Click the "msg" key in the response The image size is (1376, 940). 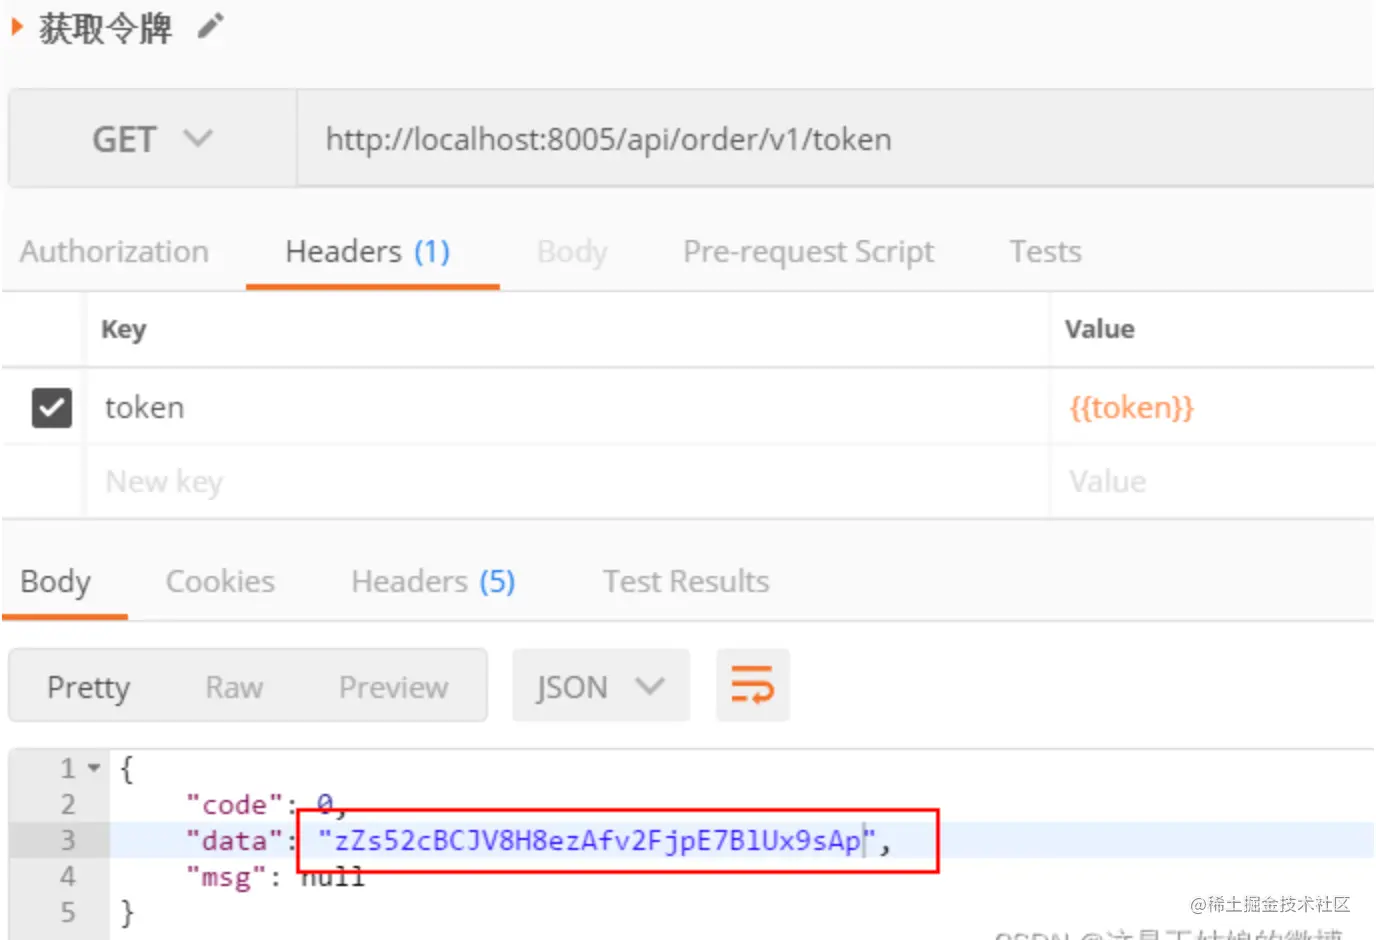pyautogui.click(x=226, y=877)
